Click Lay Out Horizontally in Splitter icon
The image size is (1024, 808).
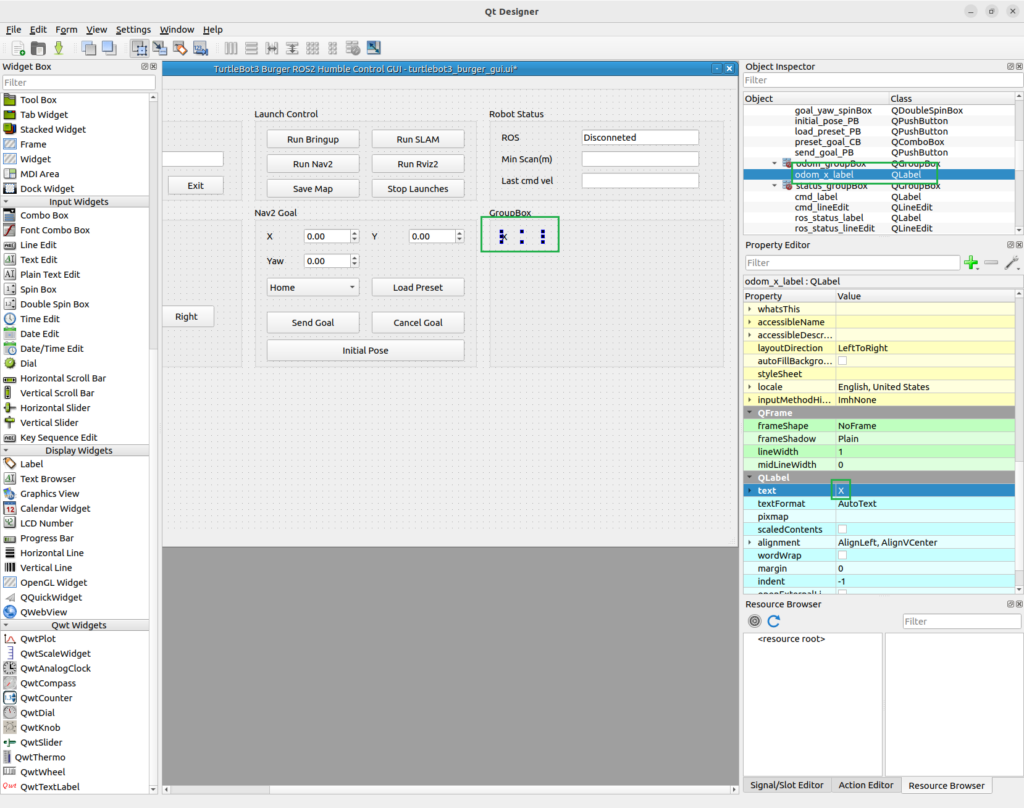pyautogui.click(x=272, y=48)
